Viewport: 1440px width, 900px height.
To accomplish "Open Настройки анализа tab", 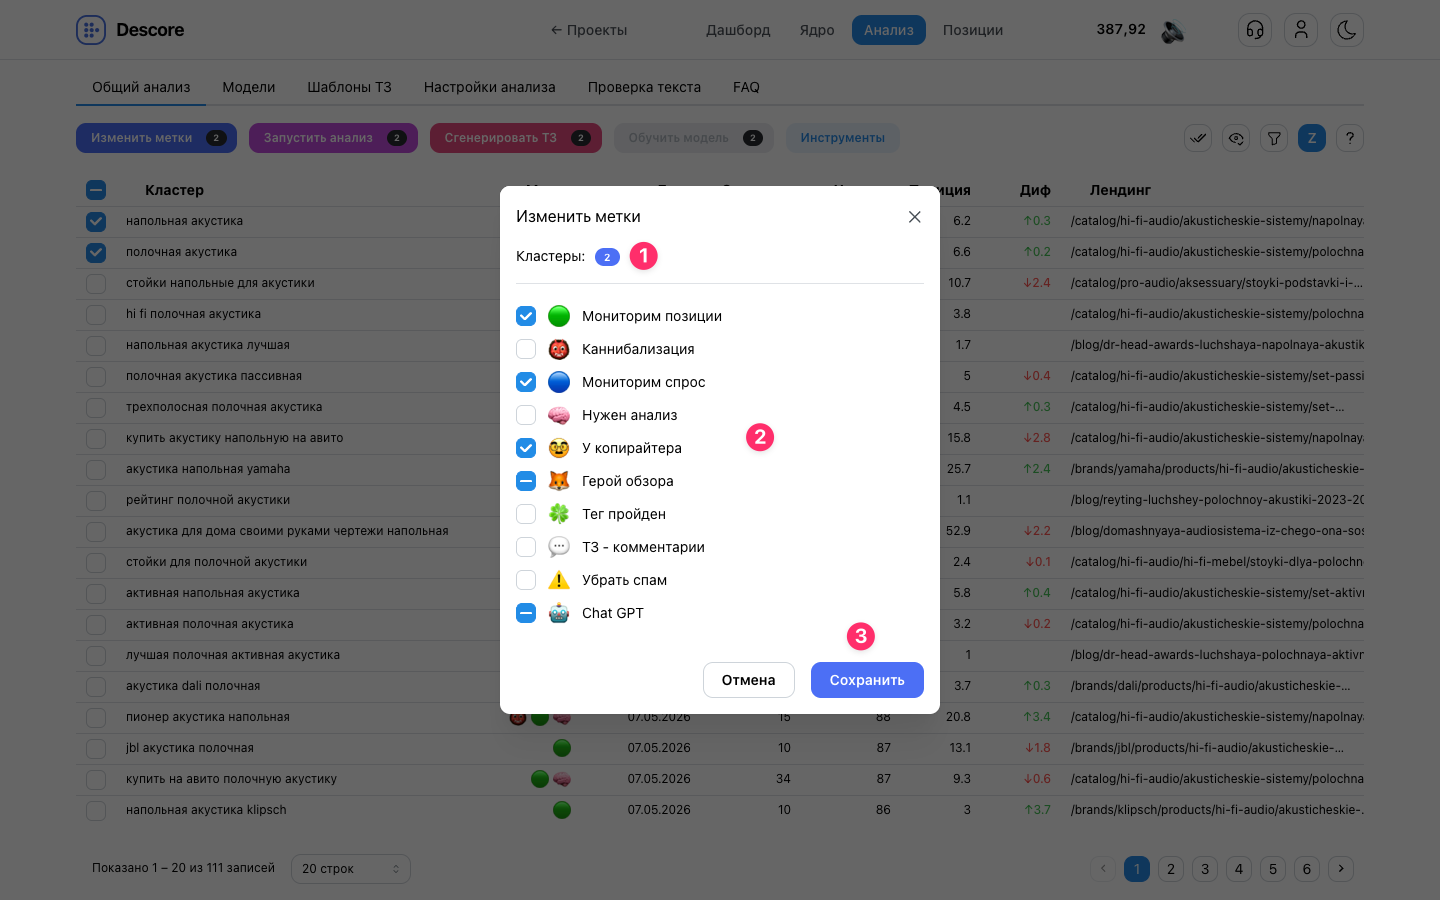I will point(489,87).
